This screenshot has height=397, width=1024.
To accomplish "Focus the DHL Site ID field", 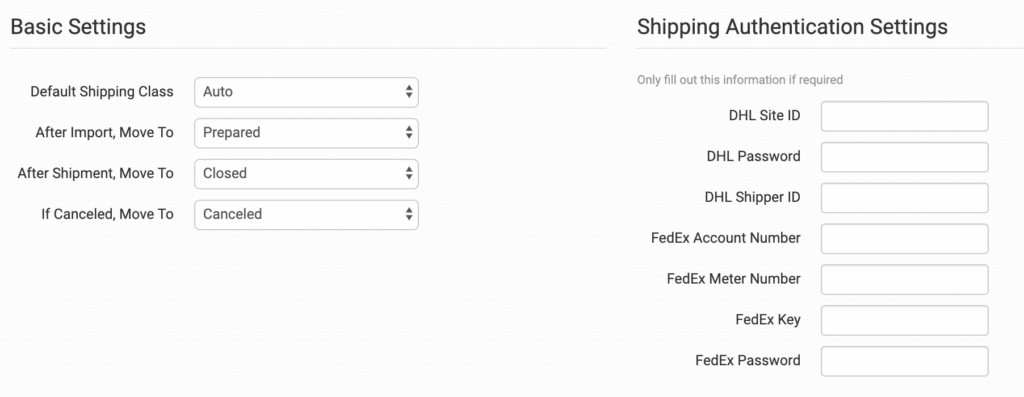I will (904, 116).
